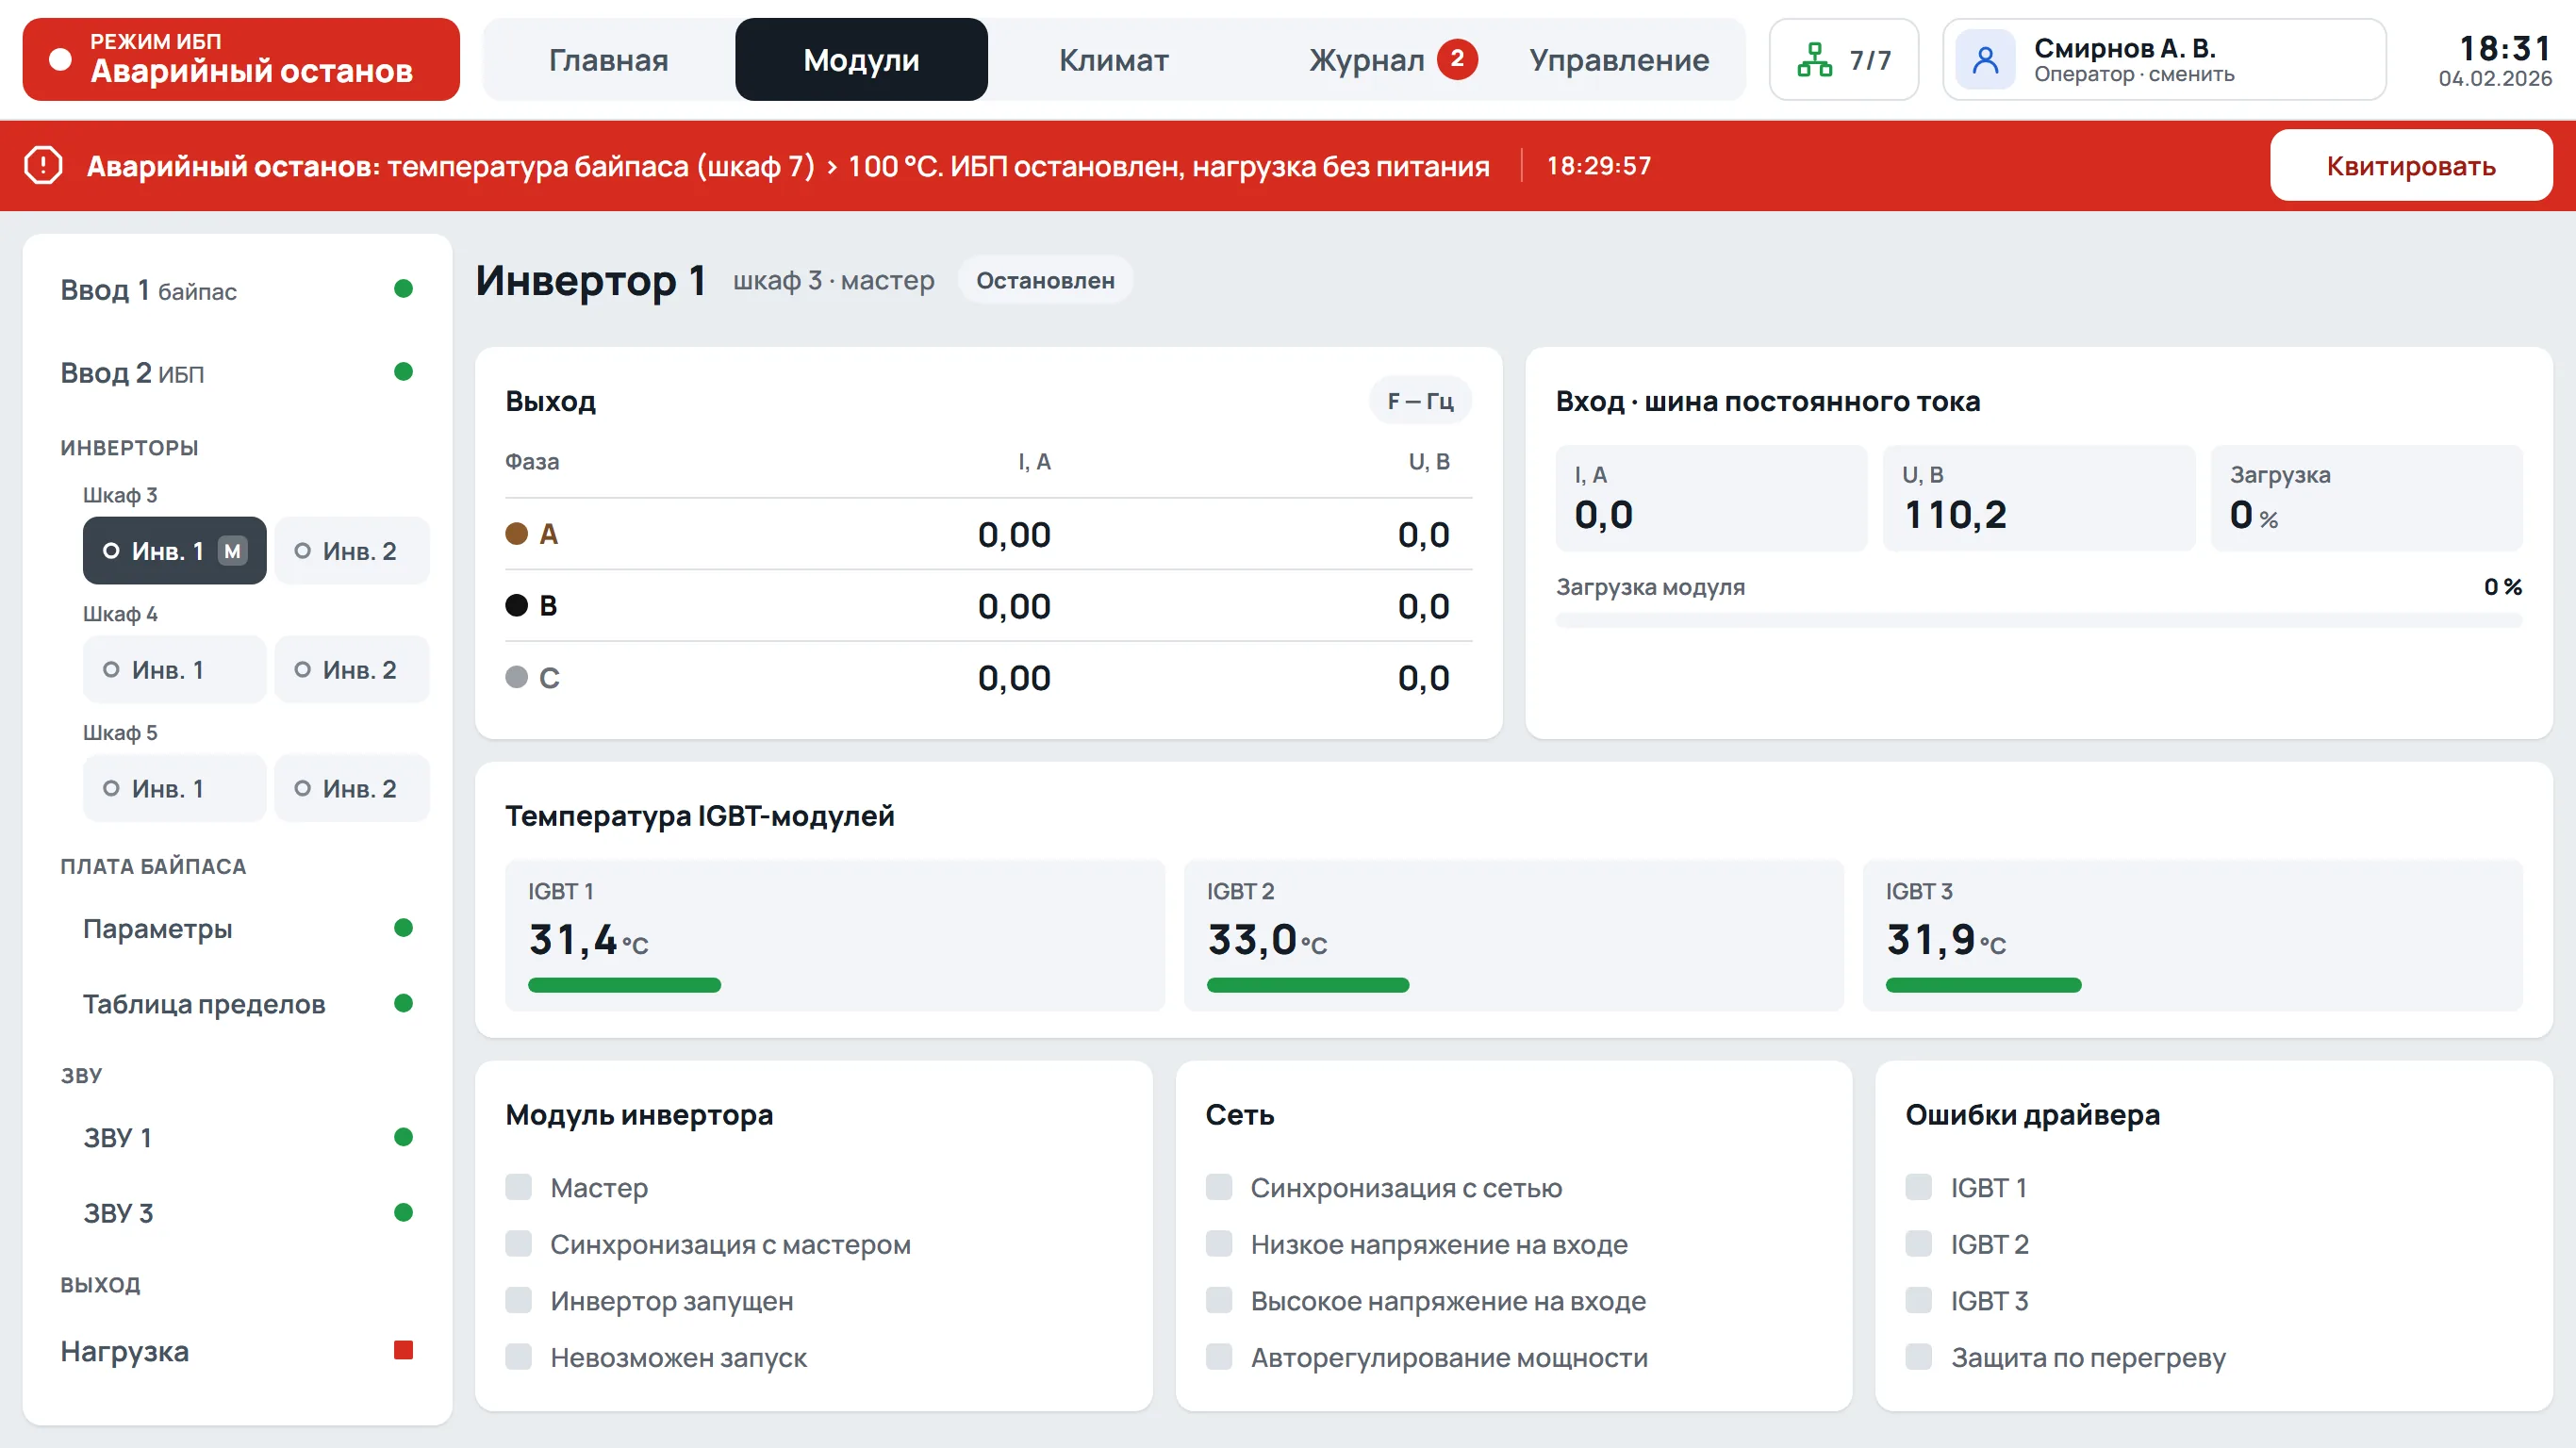
Task: Click green status dot next to Параметры
Action: pyautogui.click(x=403, y=928)
